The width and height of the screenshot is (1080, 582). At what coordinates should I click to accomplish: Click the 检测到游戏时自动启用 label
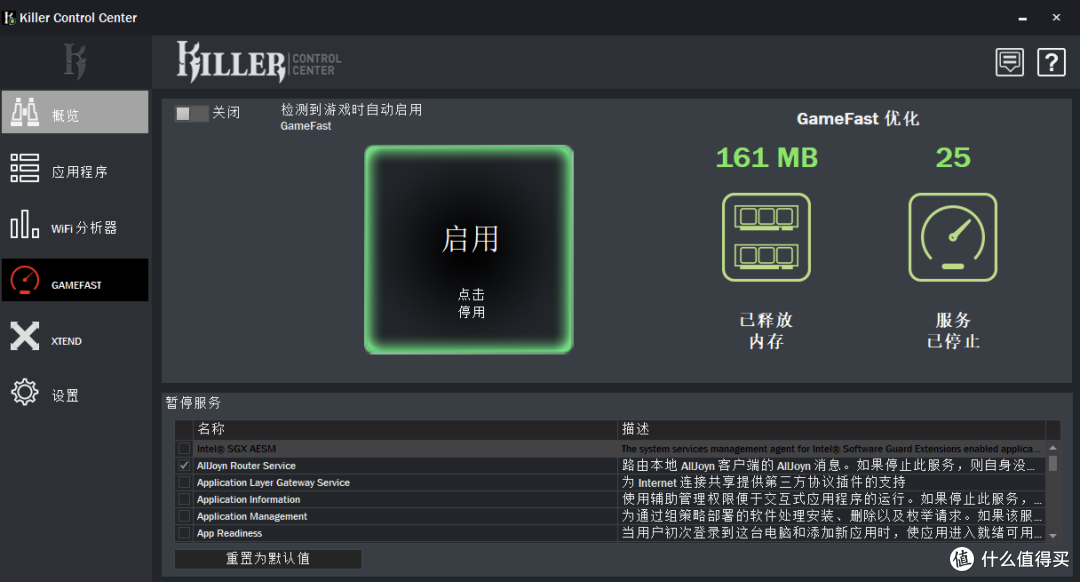click(x=351, y=110)
